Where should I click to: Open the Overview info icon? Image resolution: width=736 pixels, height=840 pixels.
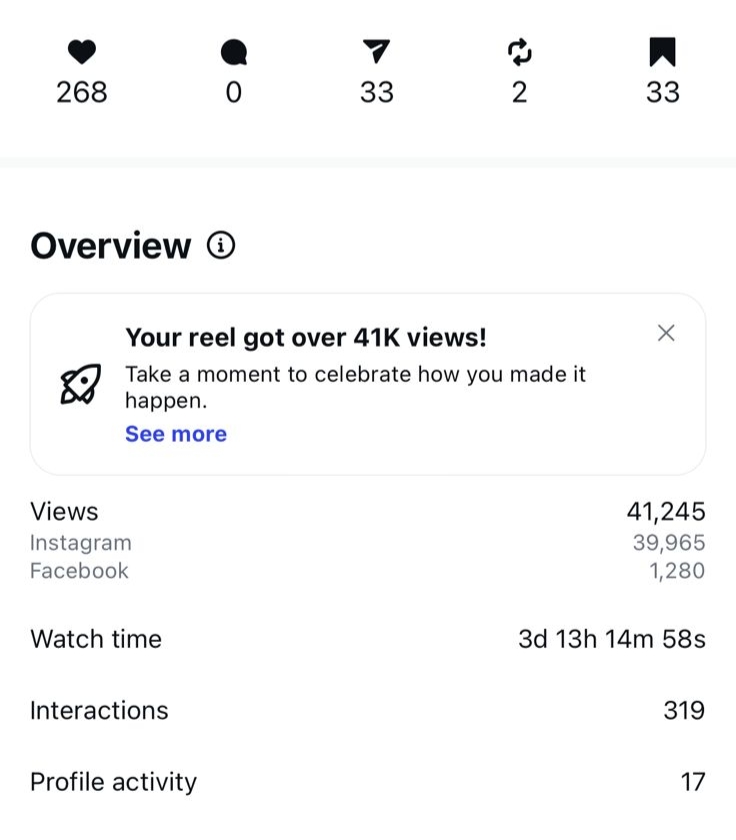[221, 245]
